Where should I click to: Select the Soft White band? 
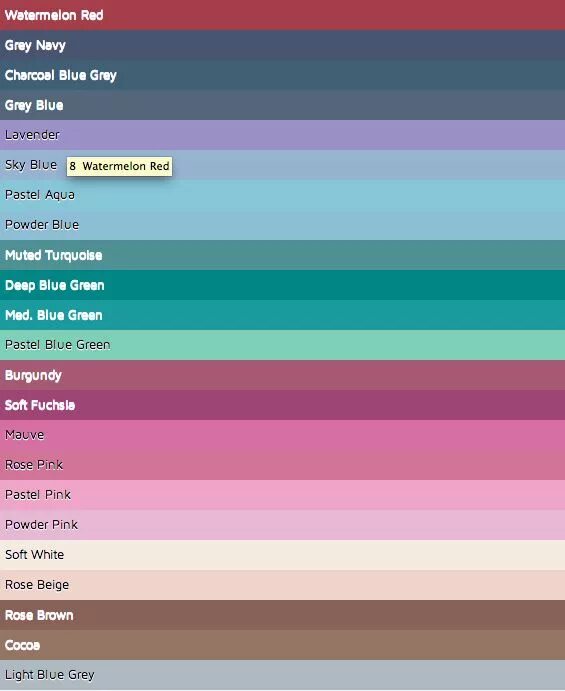282,555
